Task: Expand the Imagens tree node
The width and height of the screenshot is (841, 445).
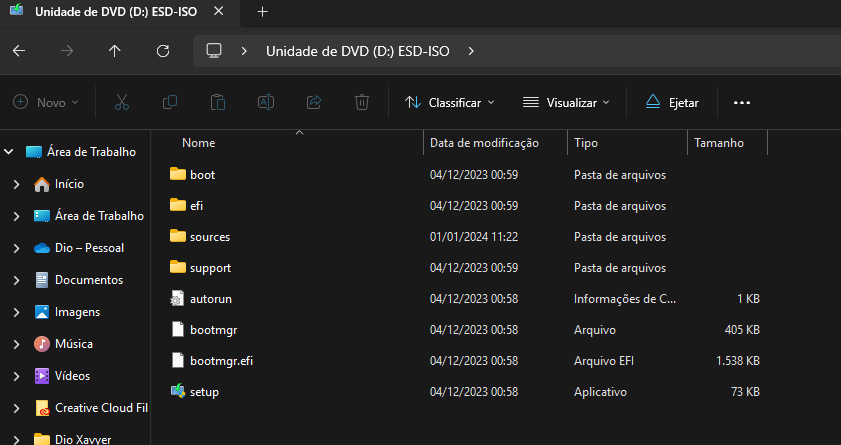Action: (x=16, y=312)
